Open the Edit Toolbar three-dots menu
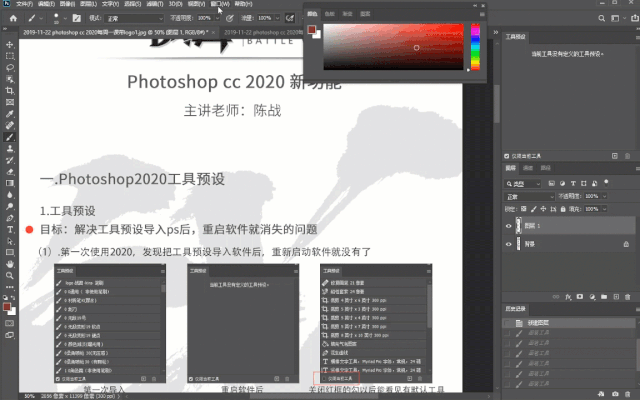 coord(10,287)
